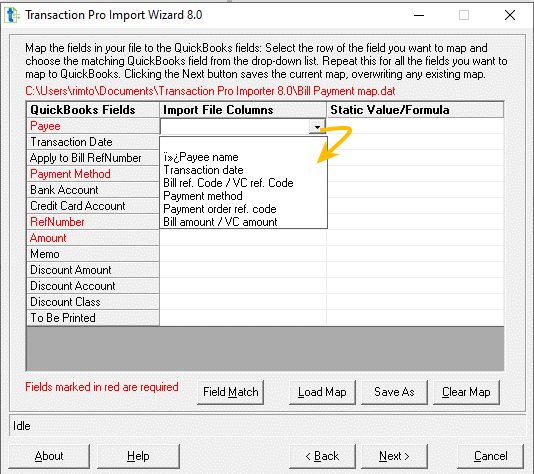Select the Payment Method field row
The image size is (534, 474).
tap(93, 174)
